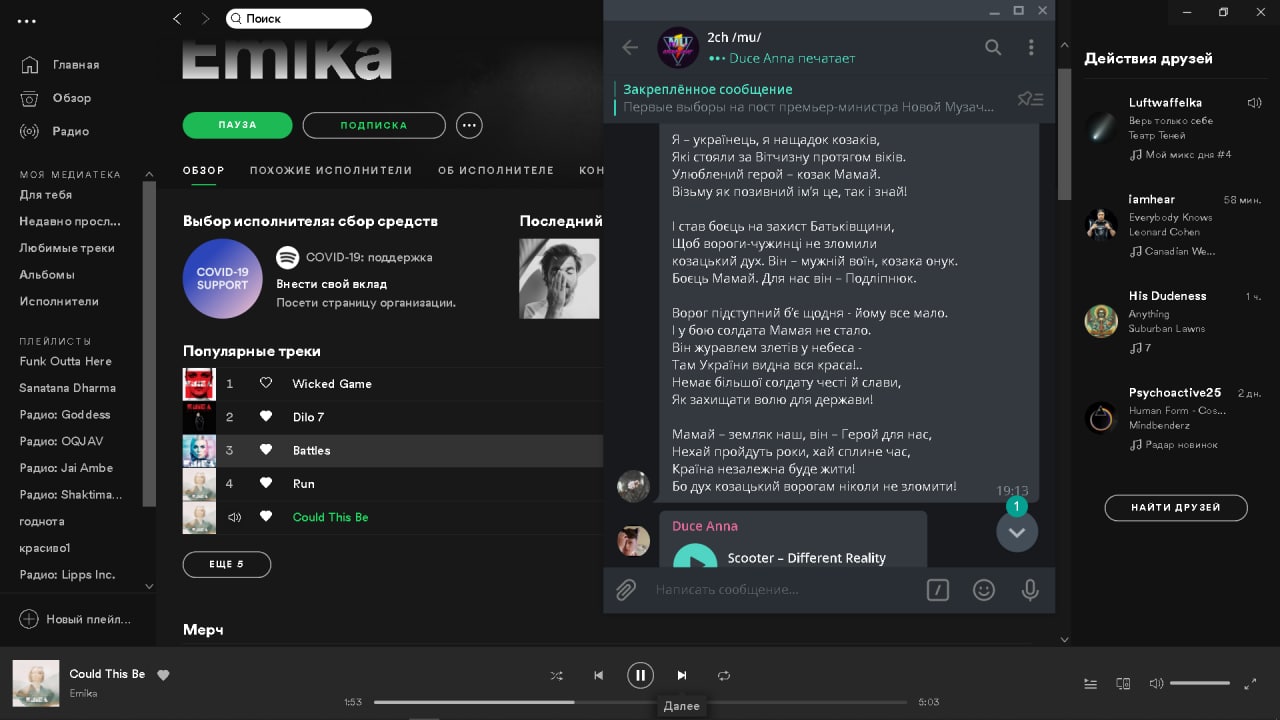This screenshot has width=1280, height=720.
Task: Open connect to device menu
Action: 1123,684
